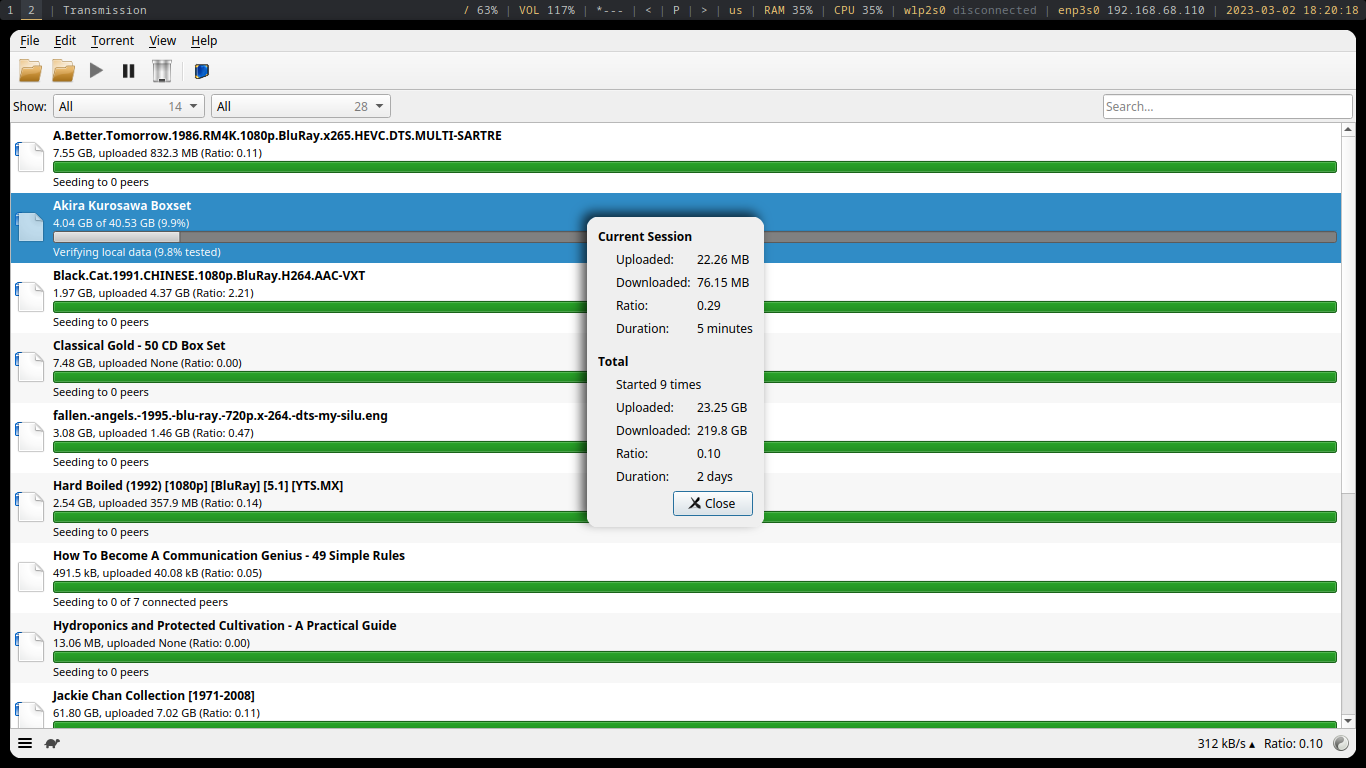
Task: Open the options hamburger icon in the status bar
Action: pyautogui.click(x=25, y=743)
